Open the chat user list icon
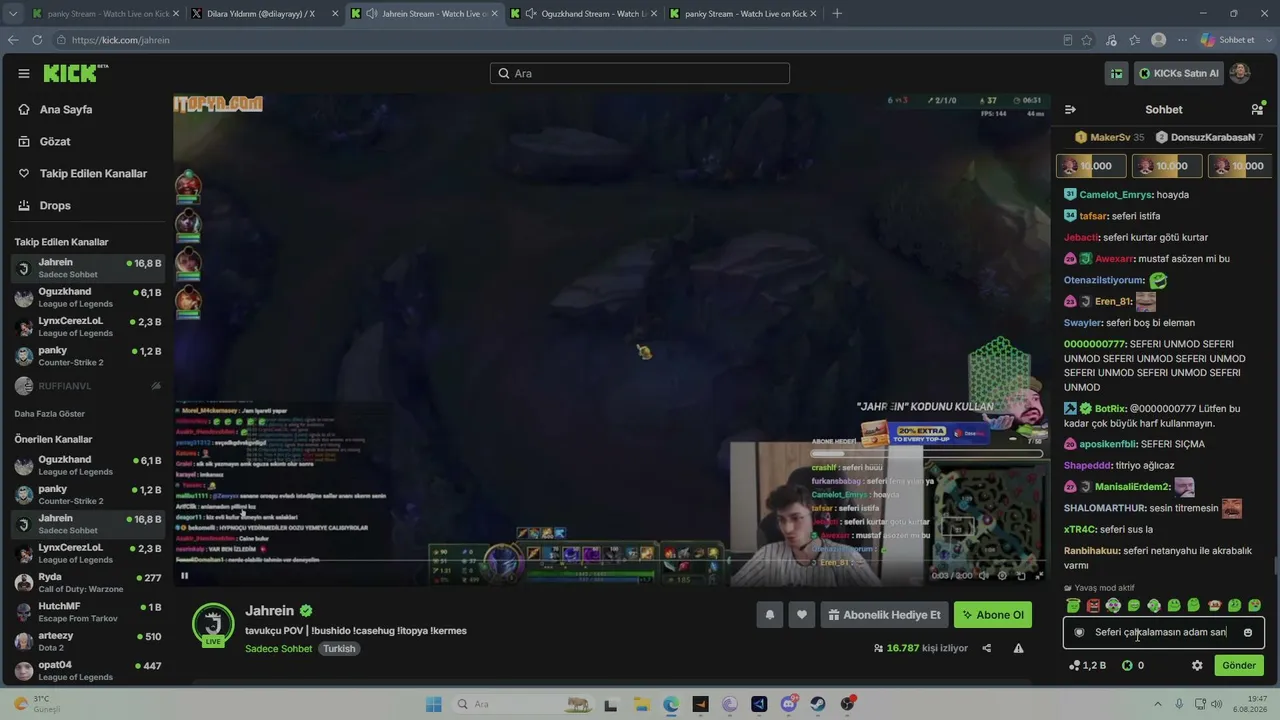Image resolution: width=1280 pixels, height=720 pixels. 1257,110
